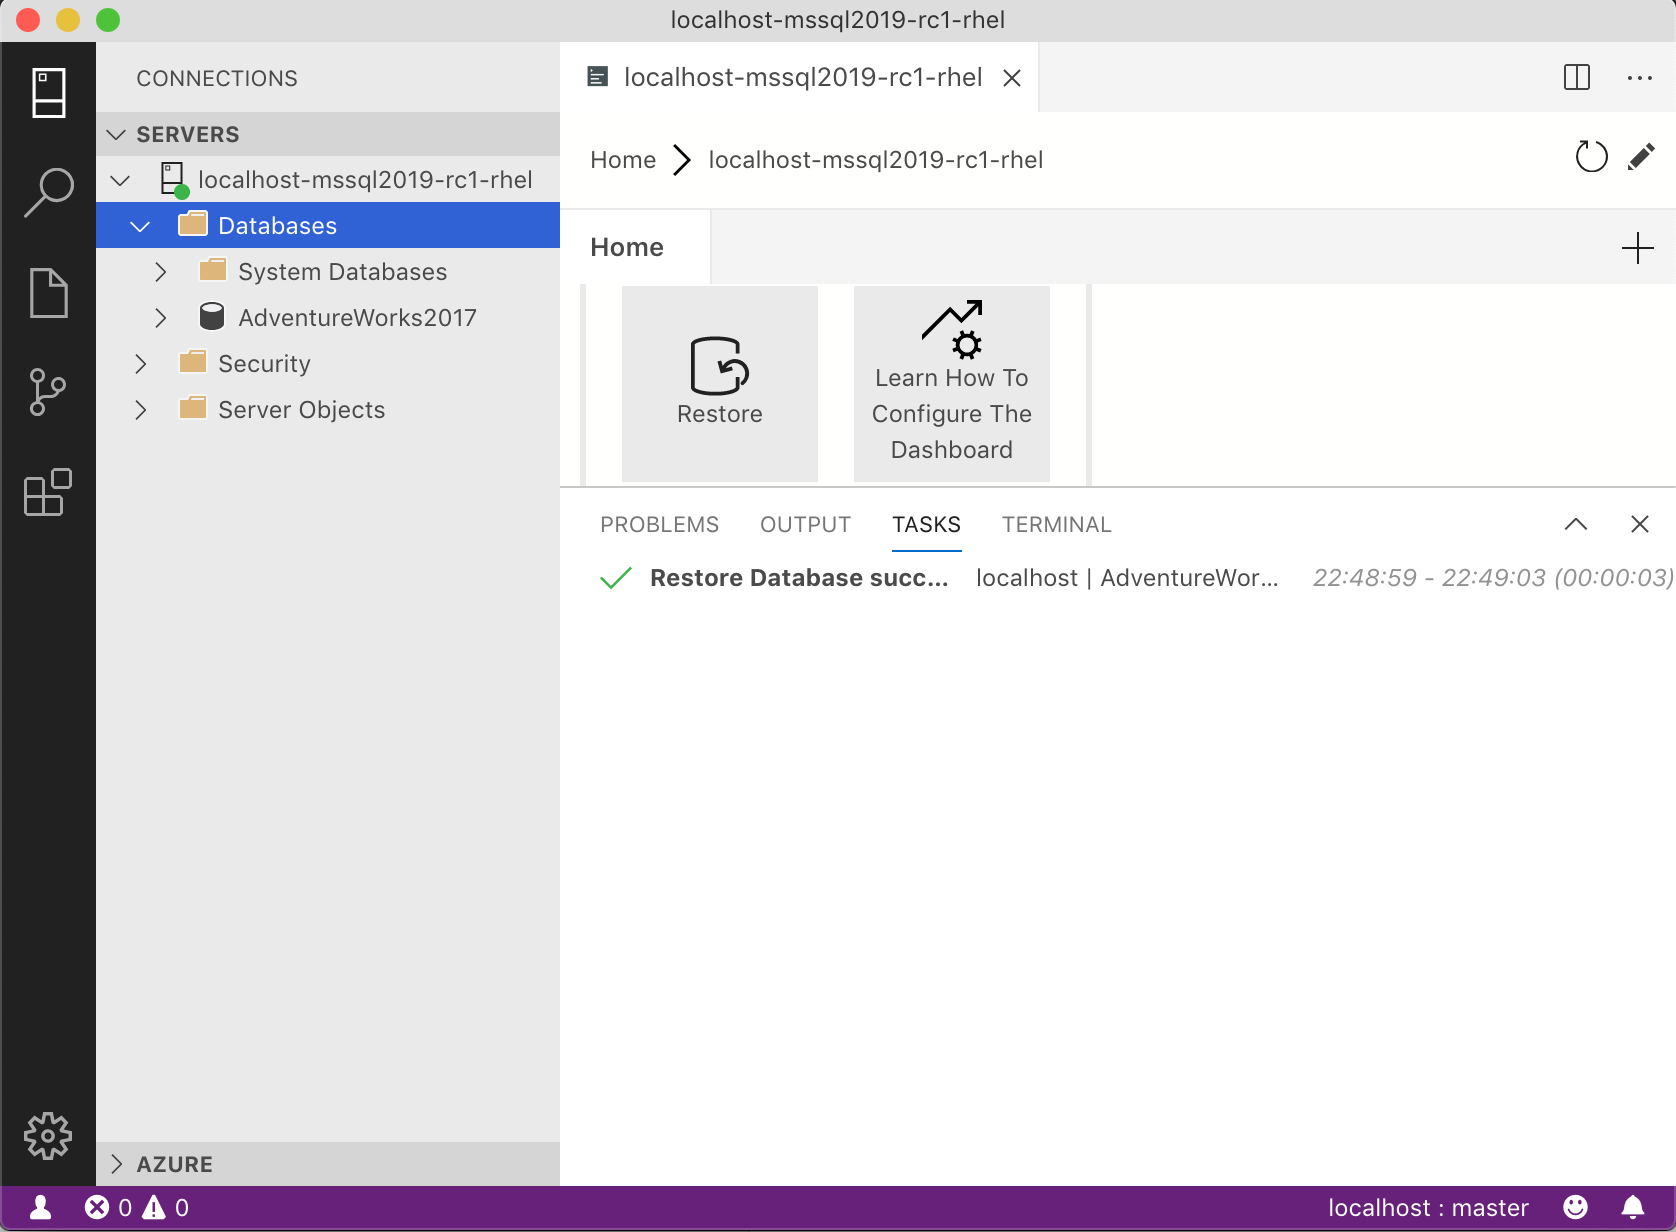Click the localhost | AdventureWor... task target text
The width and height of the screenshot is (1676, 1232).
[x=1127, y=578]
